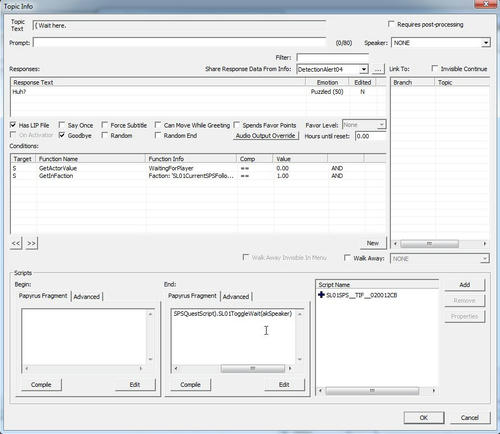Add a new script with the Add button

click(x=465, y=285)
